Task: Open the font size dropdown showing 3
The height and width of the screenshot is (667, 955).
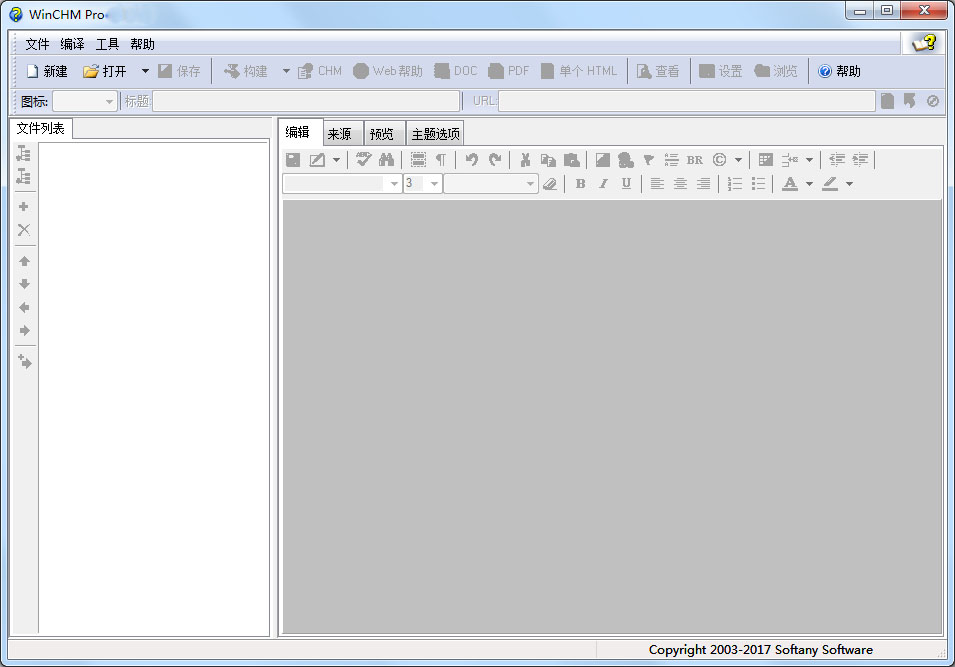Action: coord(422,183)
